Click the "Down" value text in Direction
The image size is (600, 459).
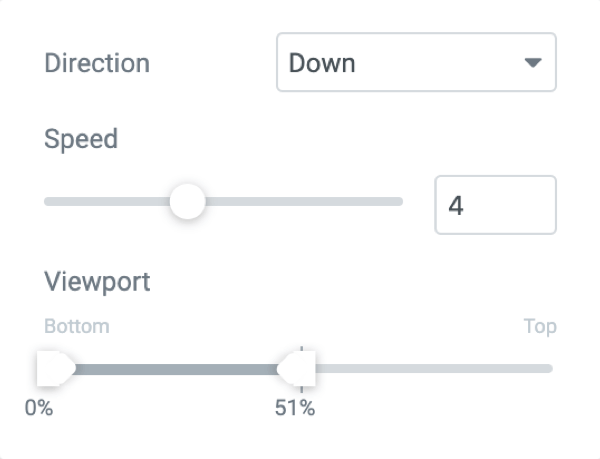point(322,63)
